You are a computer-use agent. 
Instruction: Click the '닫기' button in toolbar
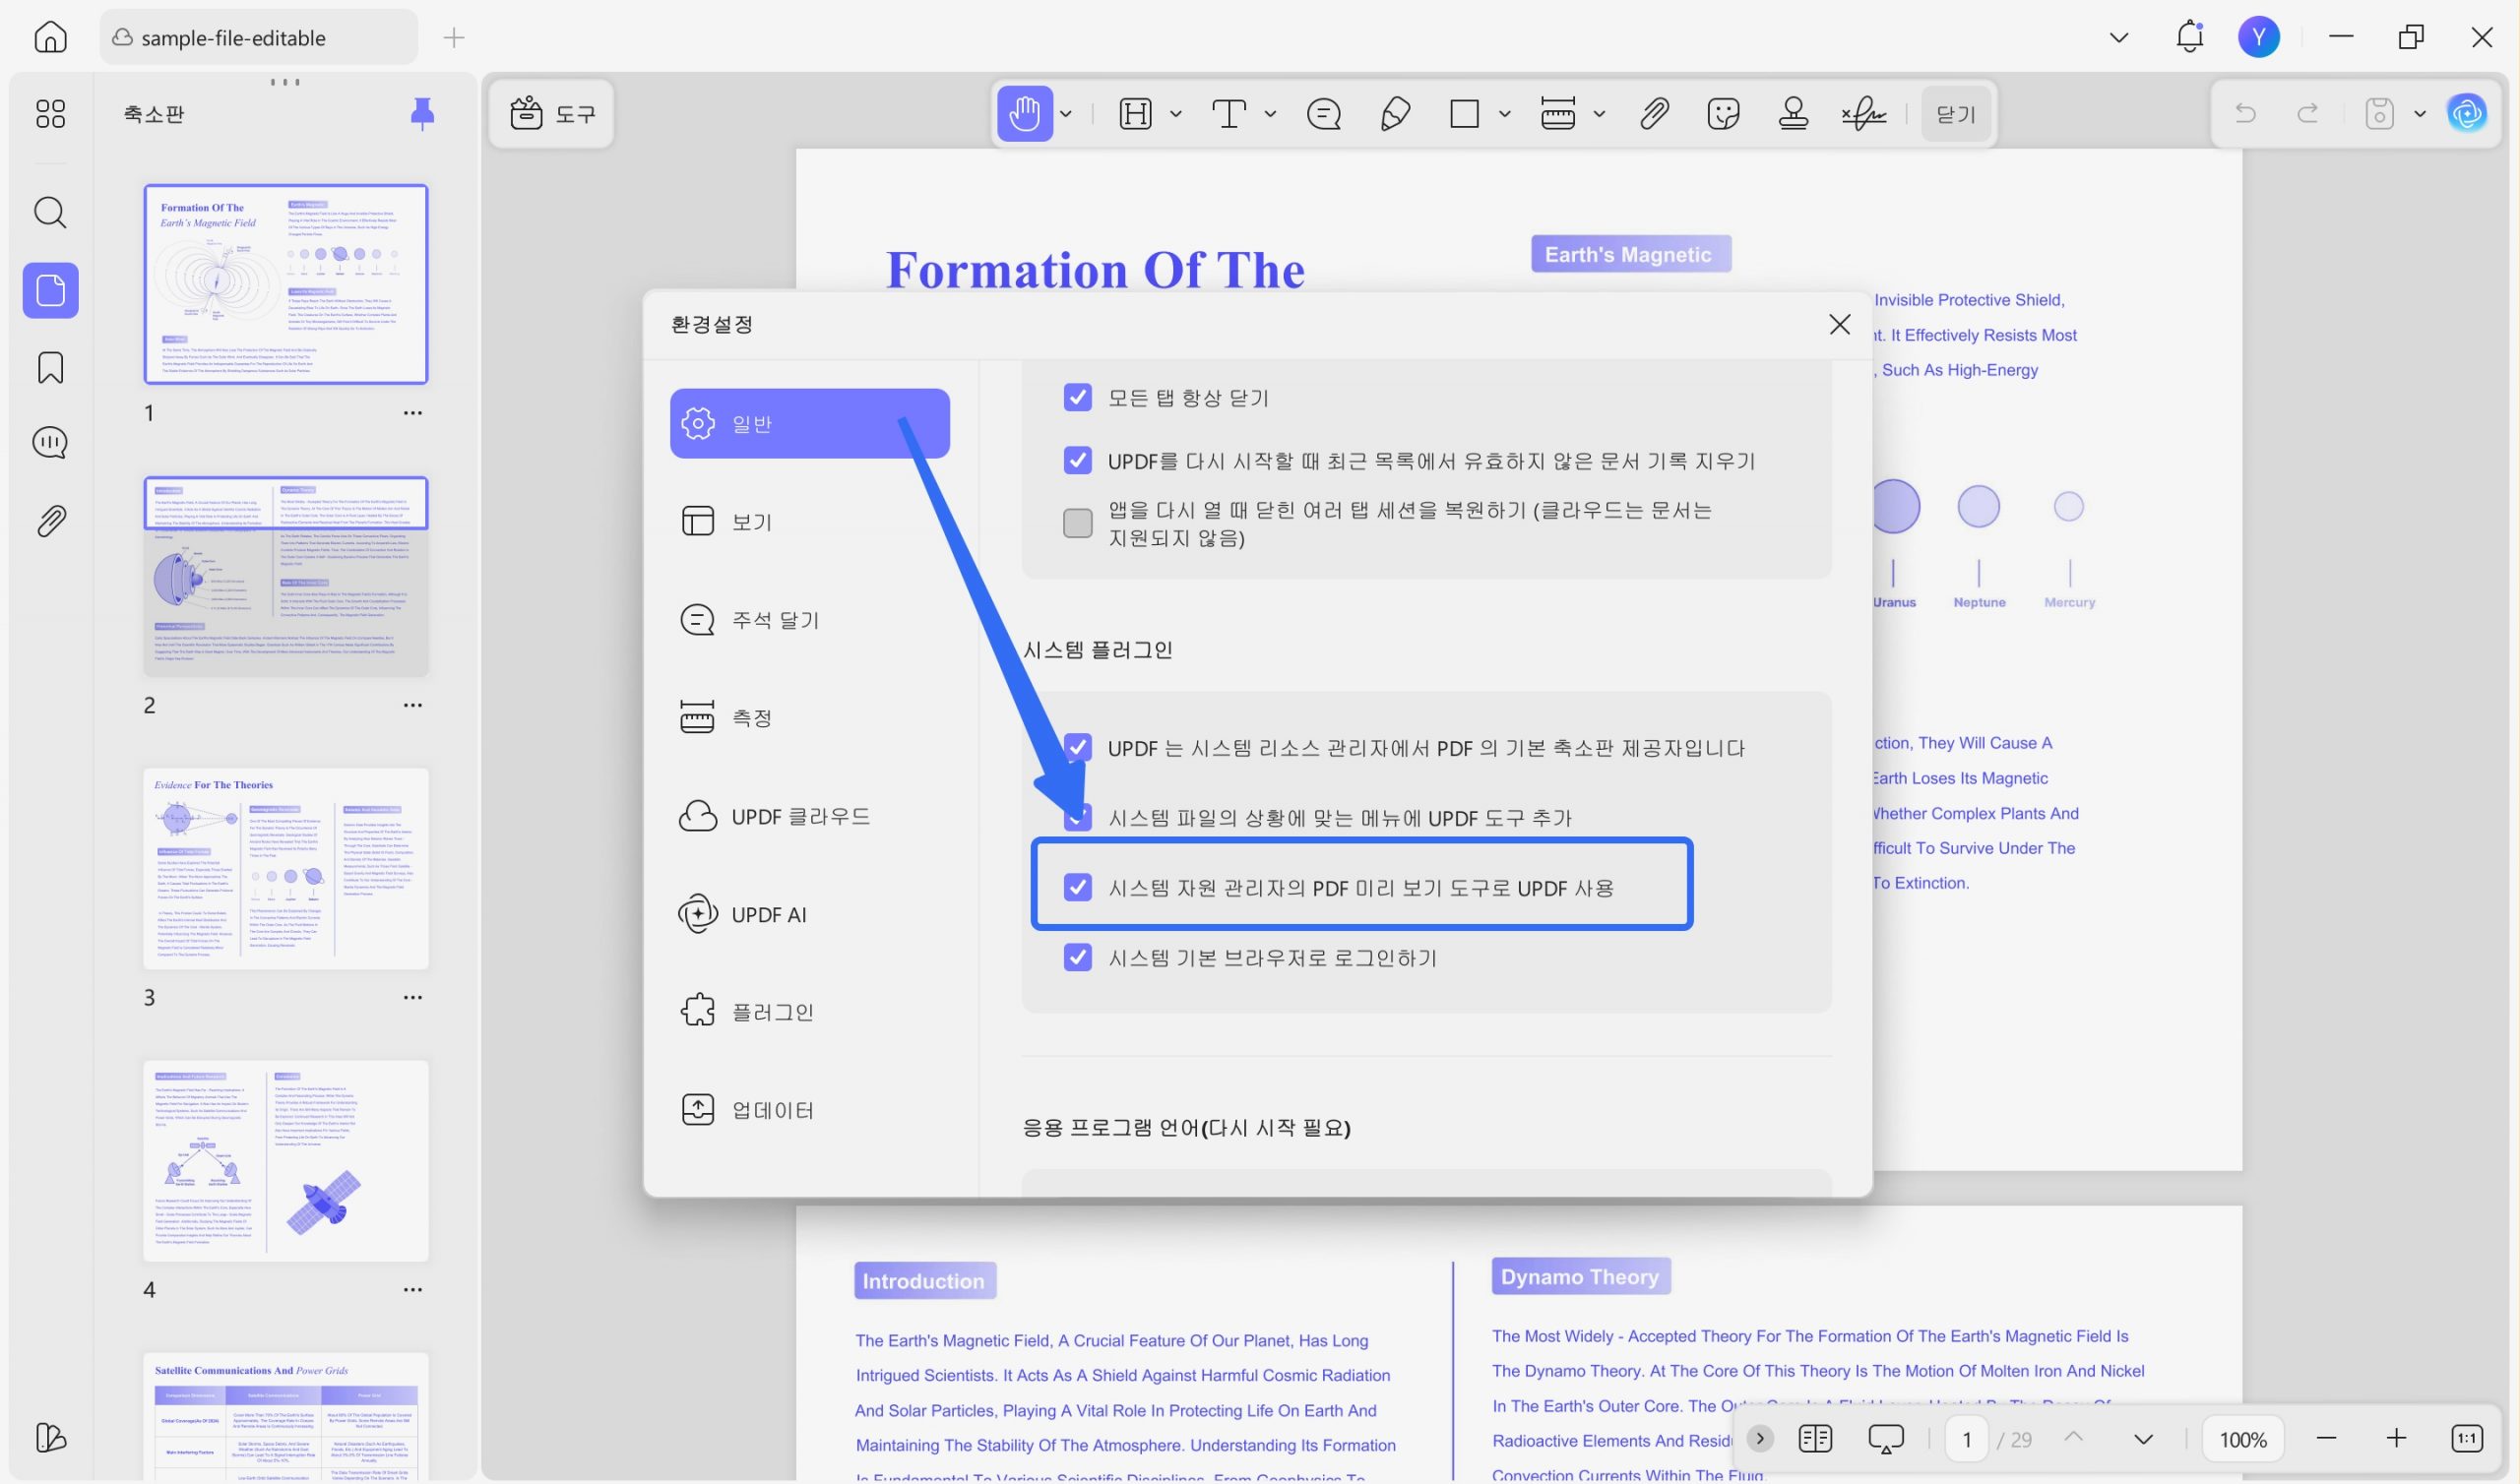[1955, 114]
